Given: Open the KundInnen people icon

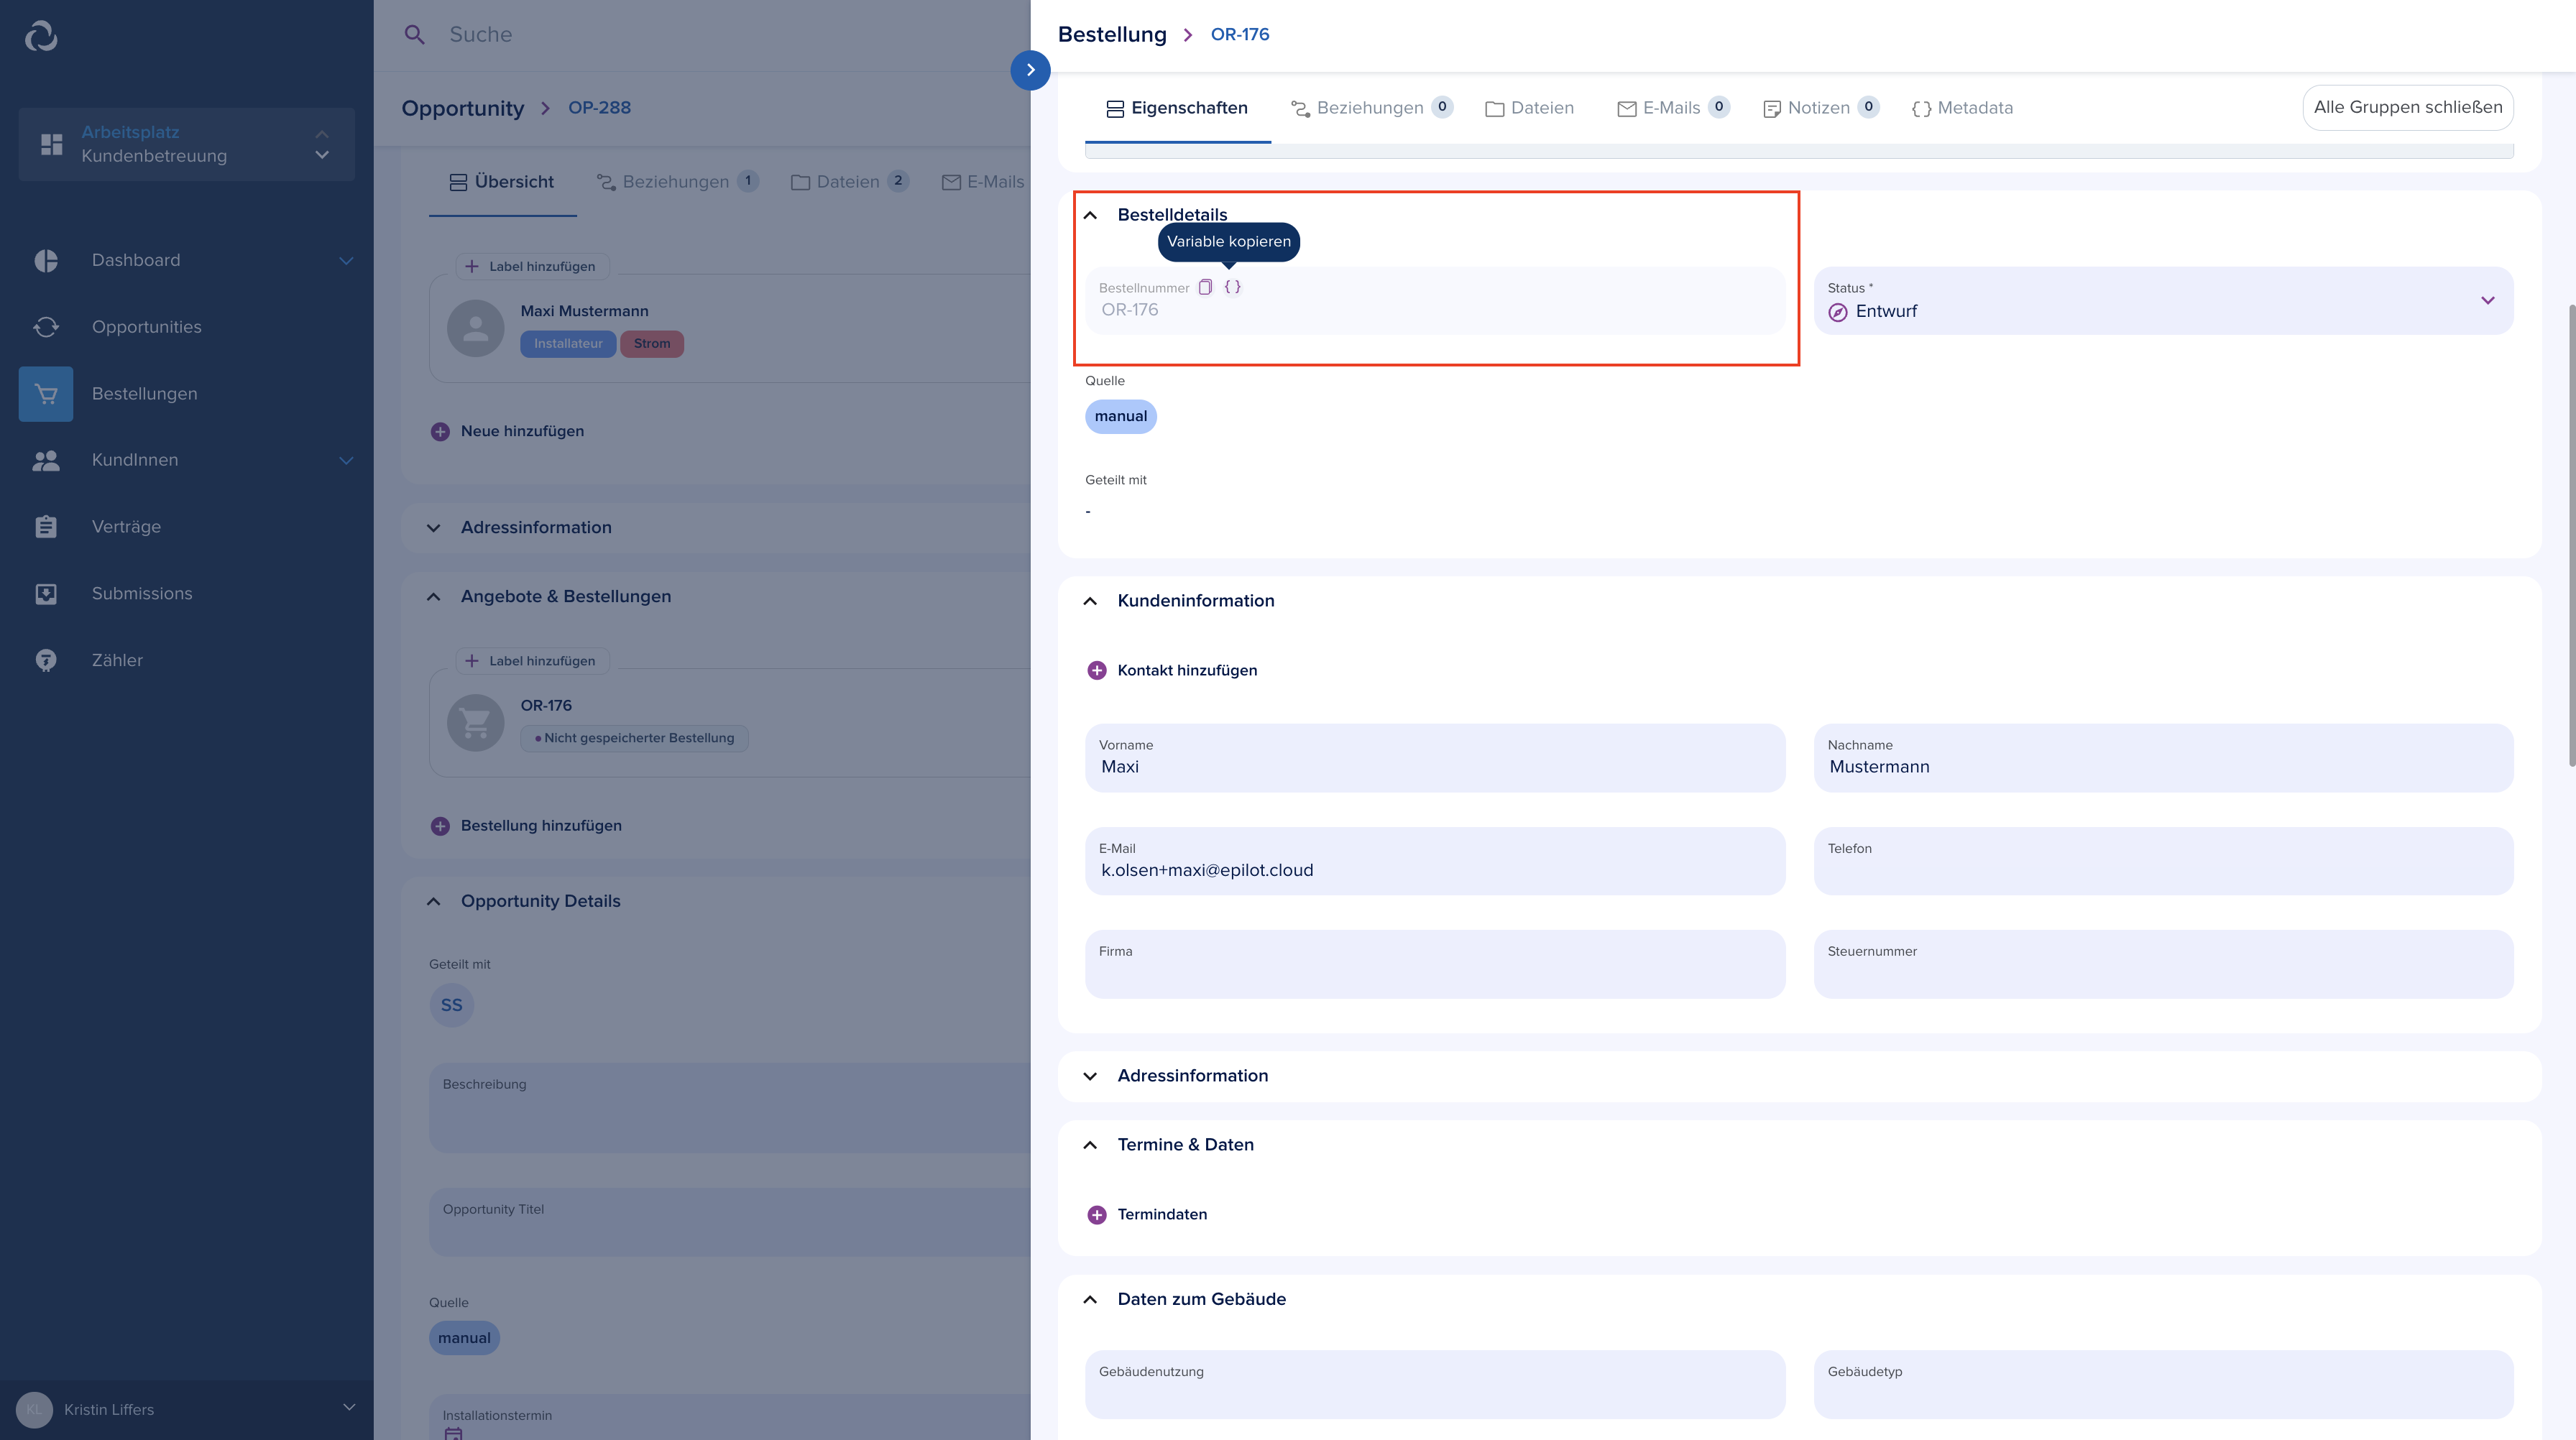Looking at the screenshot, I should tap(46, 460).
